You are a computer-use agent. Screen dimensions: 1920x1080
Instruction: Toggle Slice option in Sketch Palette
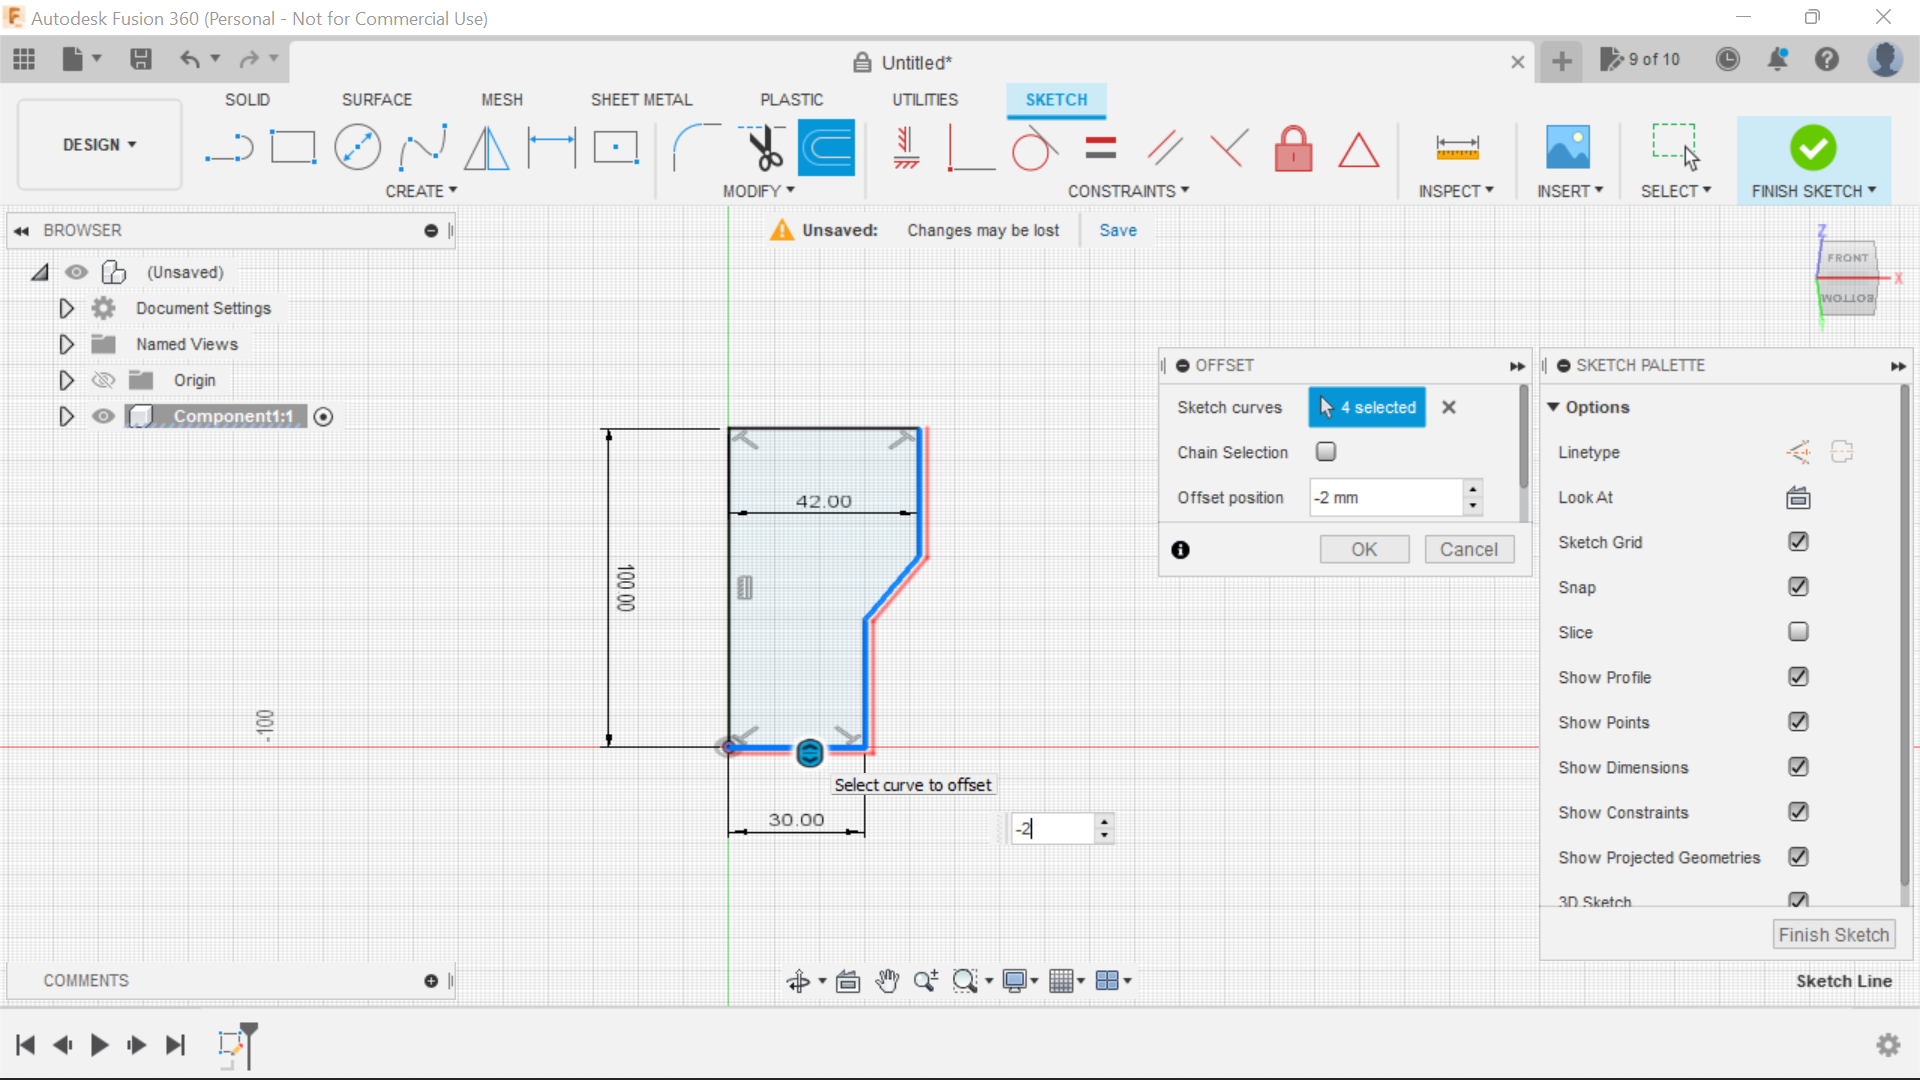(x=1797, y=632)
